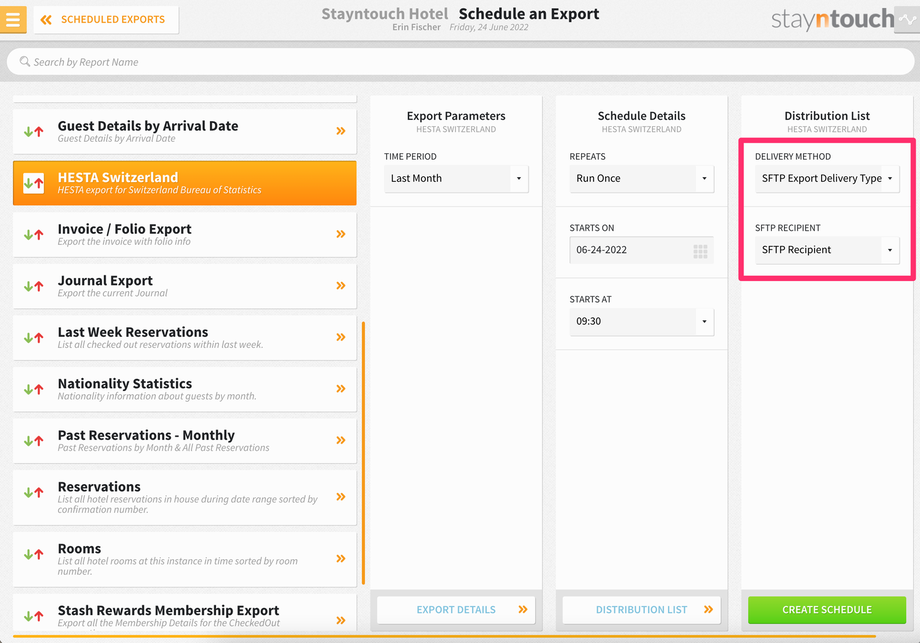Click the arrows icon on Guest Details row
Screen dimensions: 920x643
tap(33, 131)
